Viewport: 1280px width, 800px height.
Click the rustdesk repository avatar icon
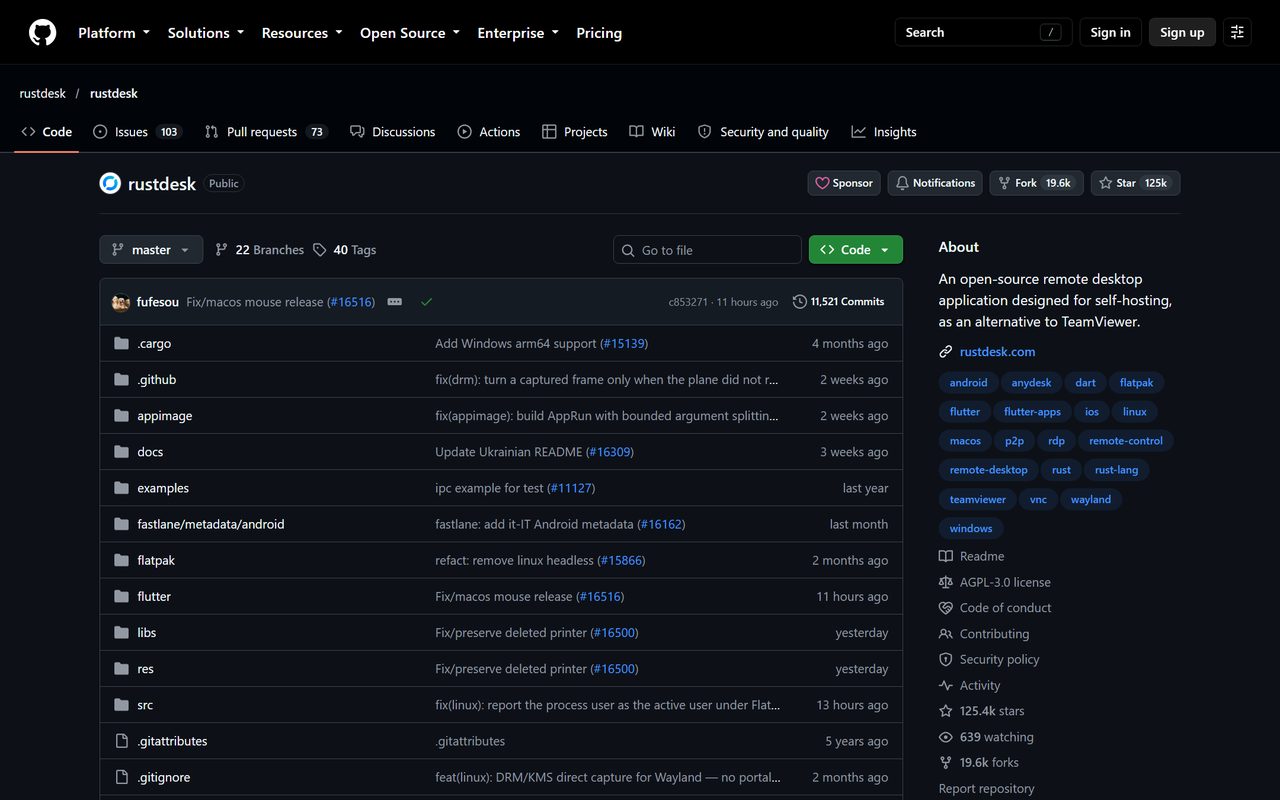[110, 183]
